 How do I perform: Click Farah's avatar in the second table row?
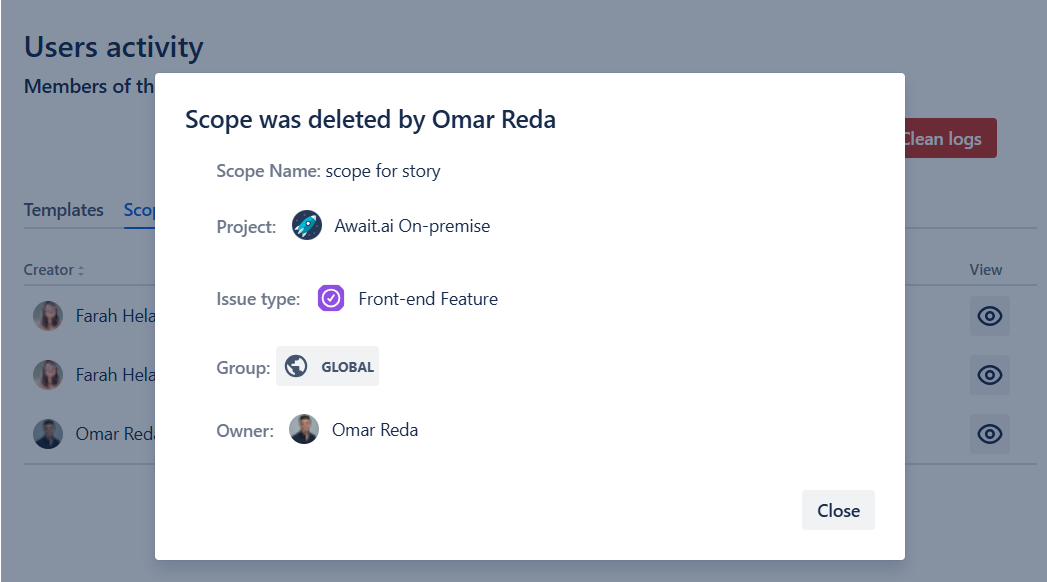pyautogui.click(x=48, y=375)
